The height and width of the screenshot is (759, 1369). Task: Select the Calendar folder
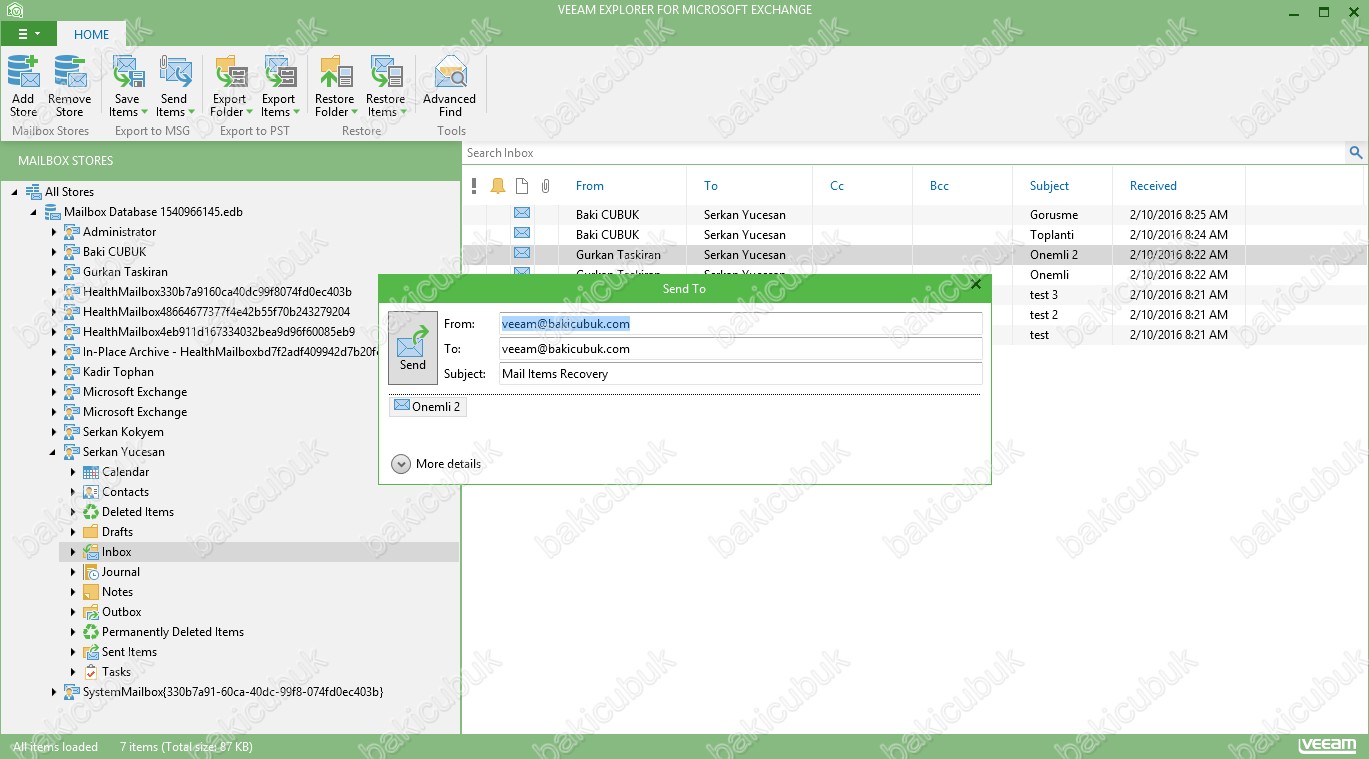125,472
